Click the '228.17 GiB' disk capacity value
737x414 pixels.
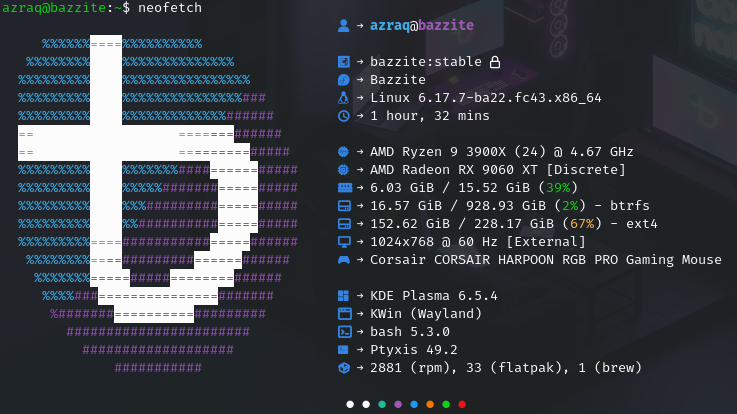(x=514, y=224)
